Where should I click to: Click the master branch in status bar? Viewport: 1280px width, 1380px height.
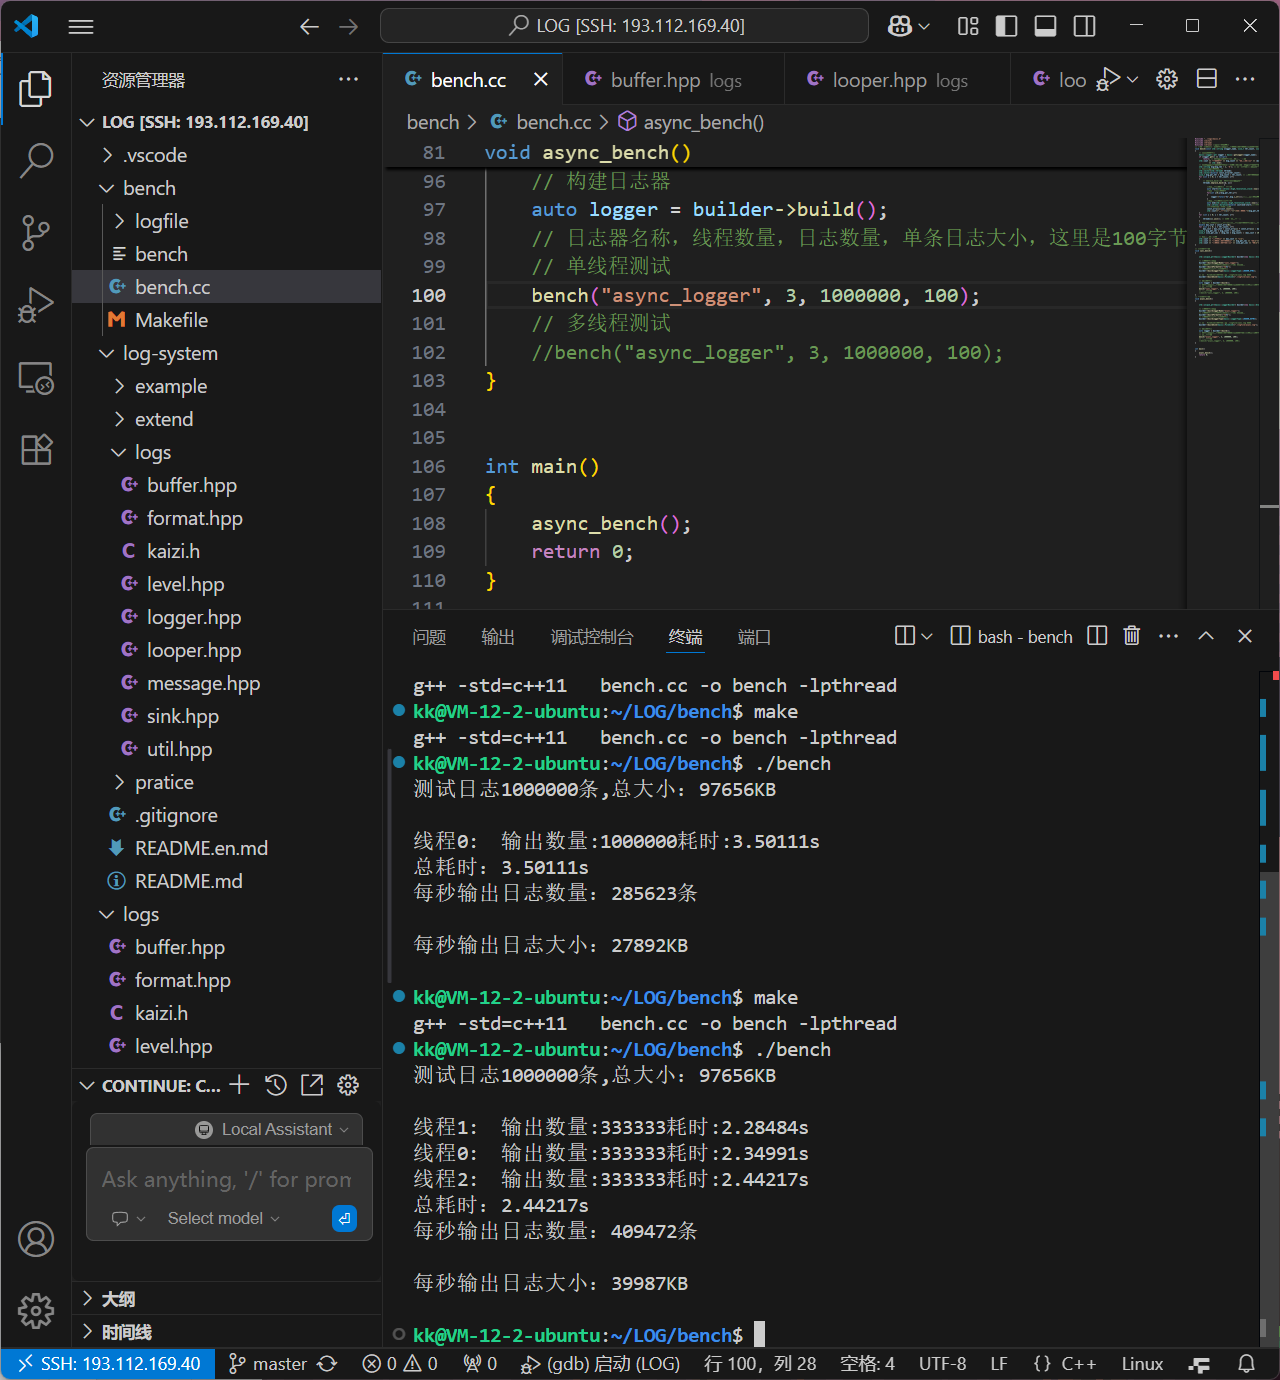267,1364
